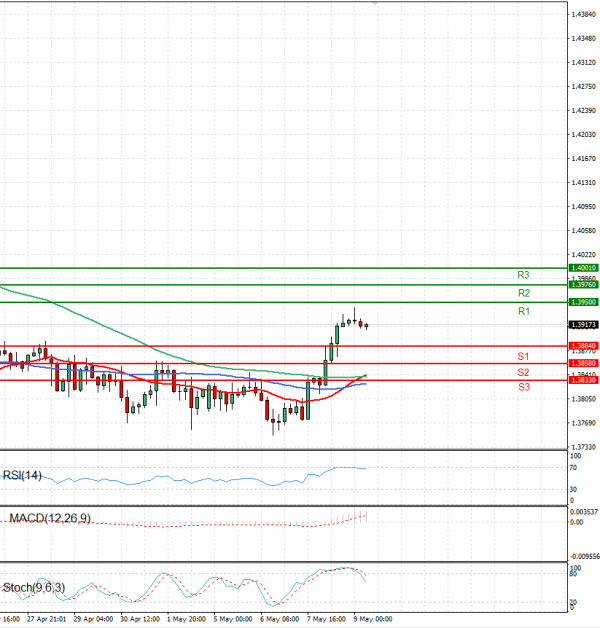Viewport: 600px width, 628px height.
Task: Click the 9 May 00:00 time label
Action: click(370, 619)
